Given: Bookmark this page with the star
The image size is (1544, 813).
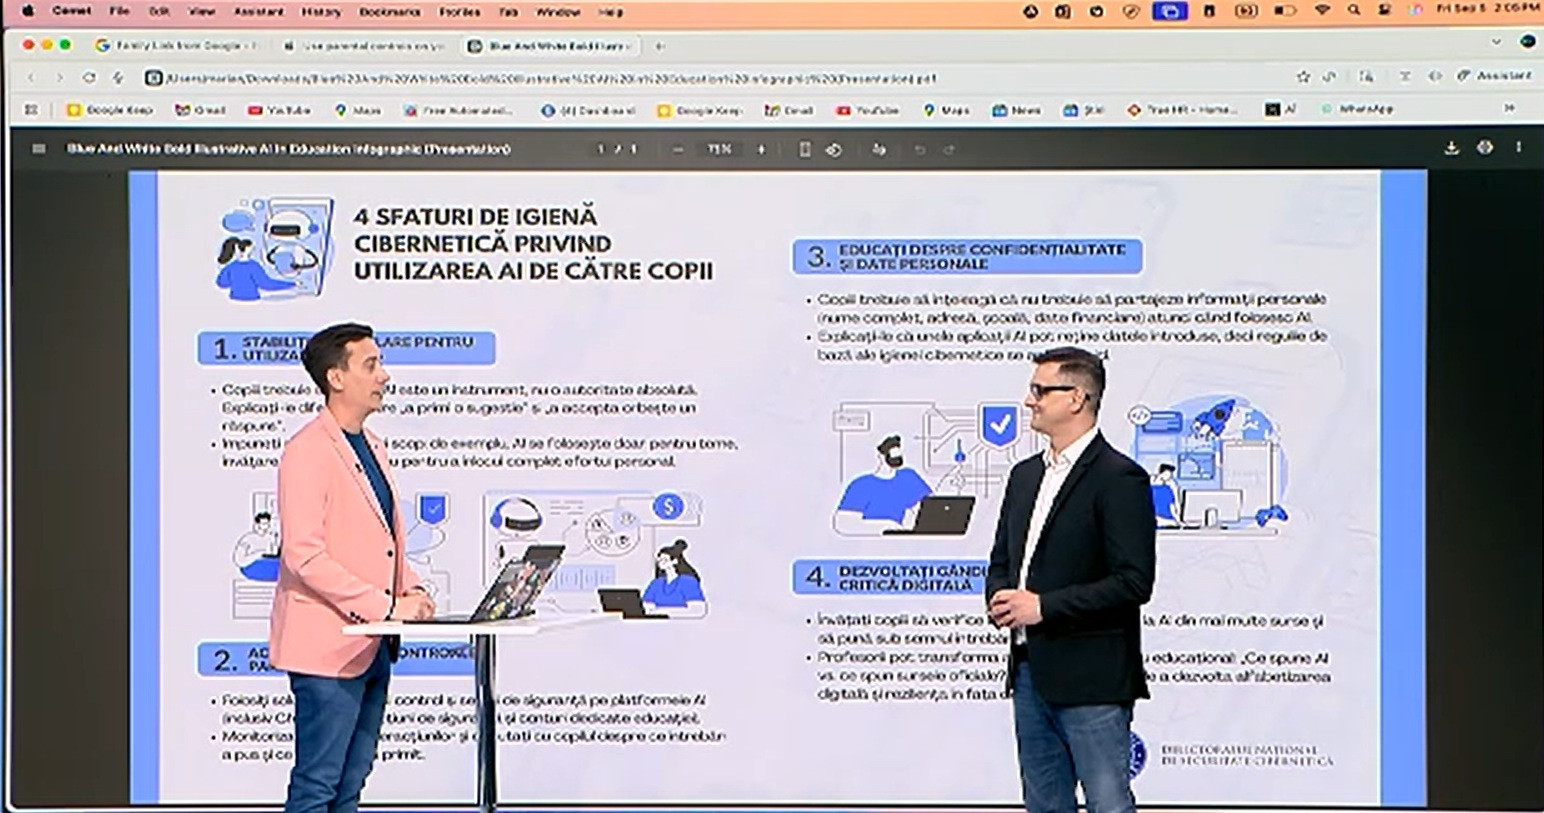Looking at the screenshot, I should [1302, 77].
